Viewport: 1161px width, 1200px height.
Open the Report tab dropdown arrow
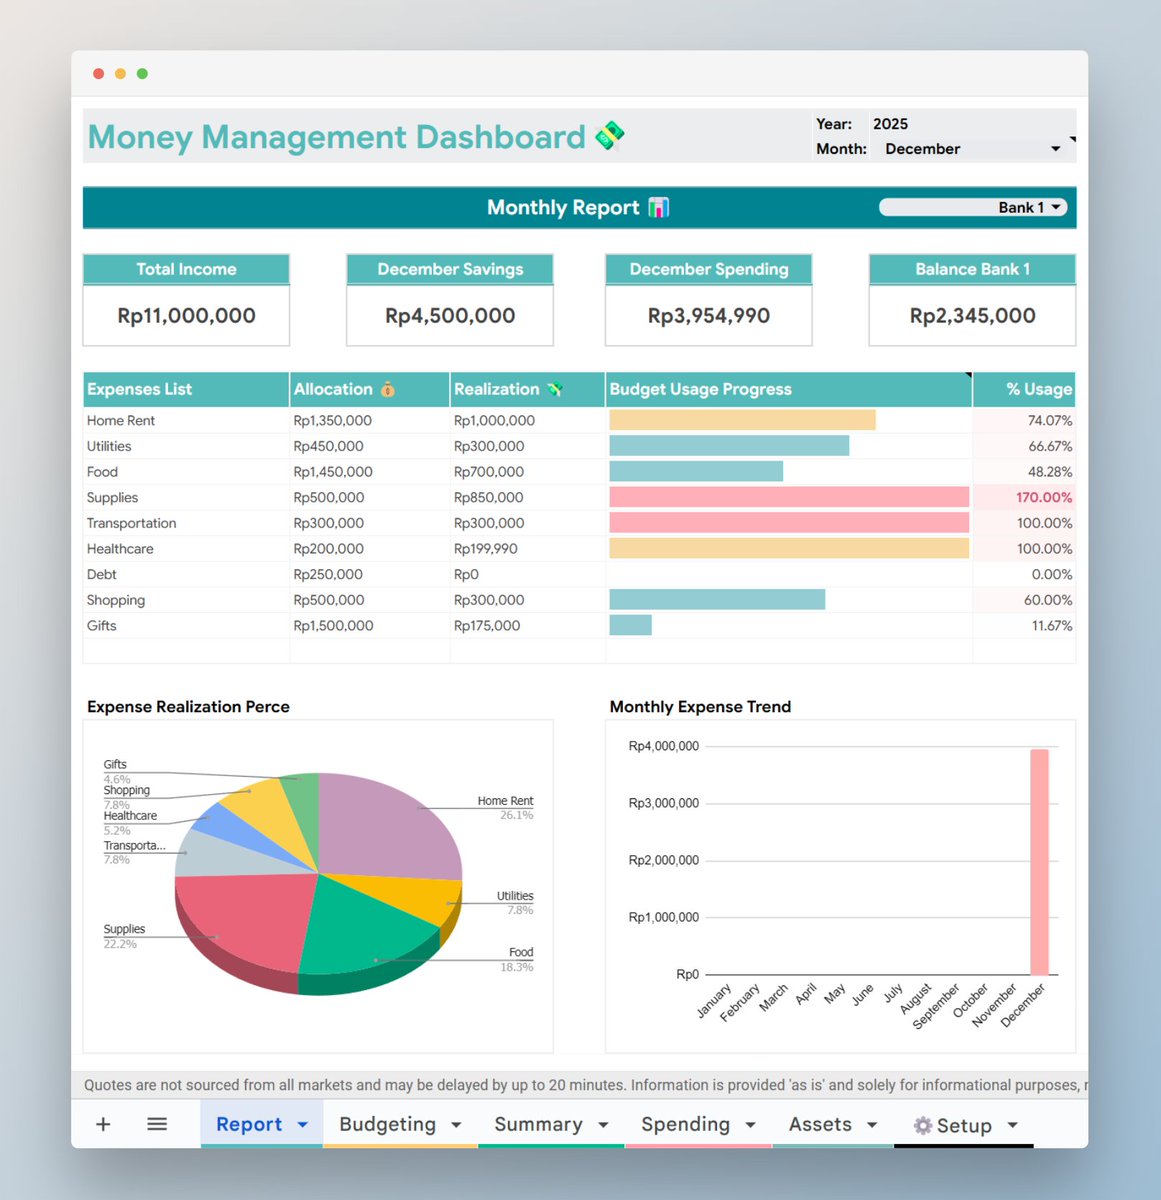(x=301, y=1123)
